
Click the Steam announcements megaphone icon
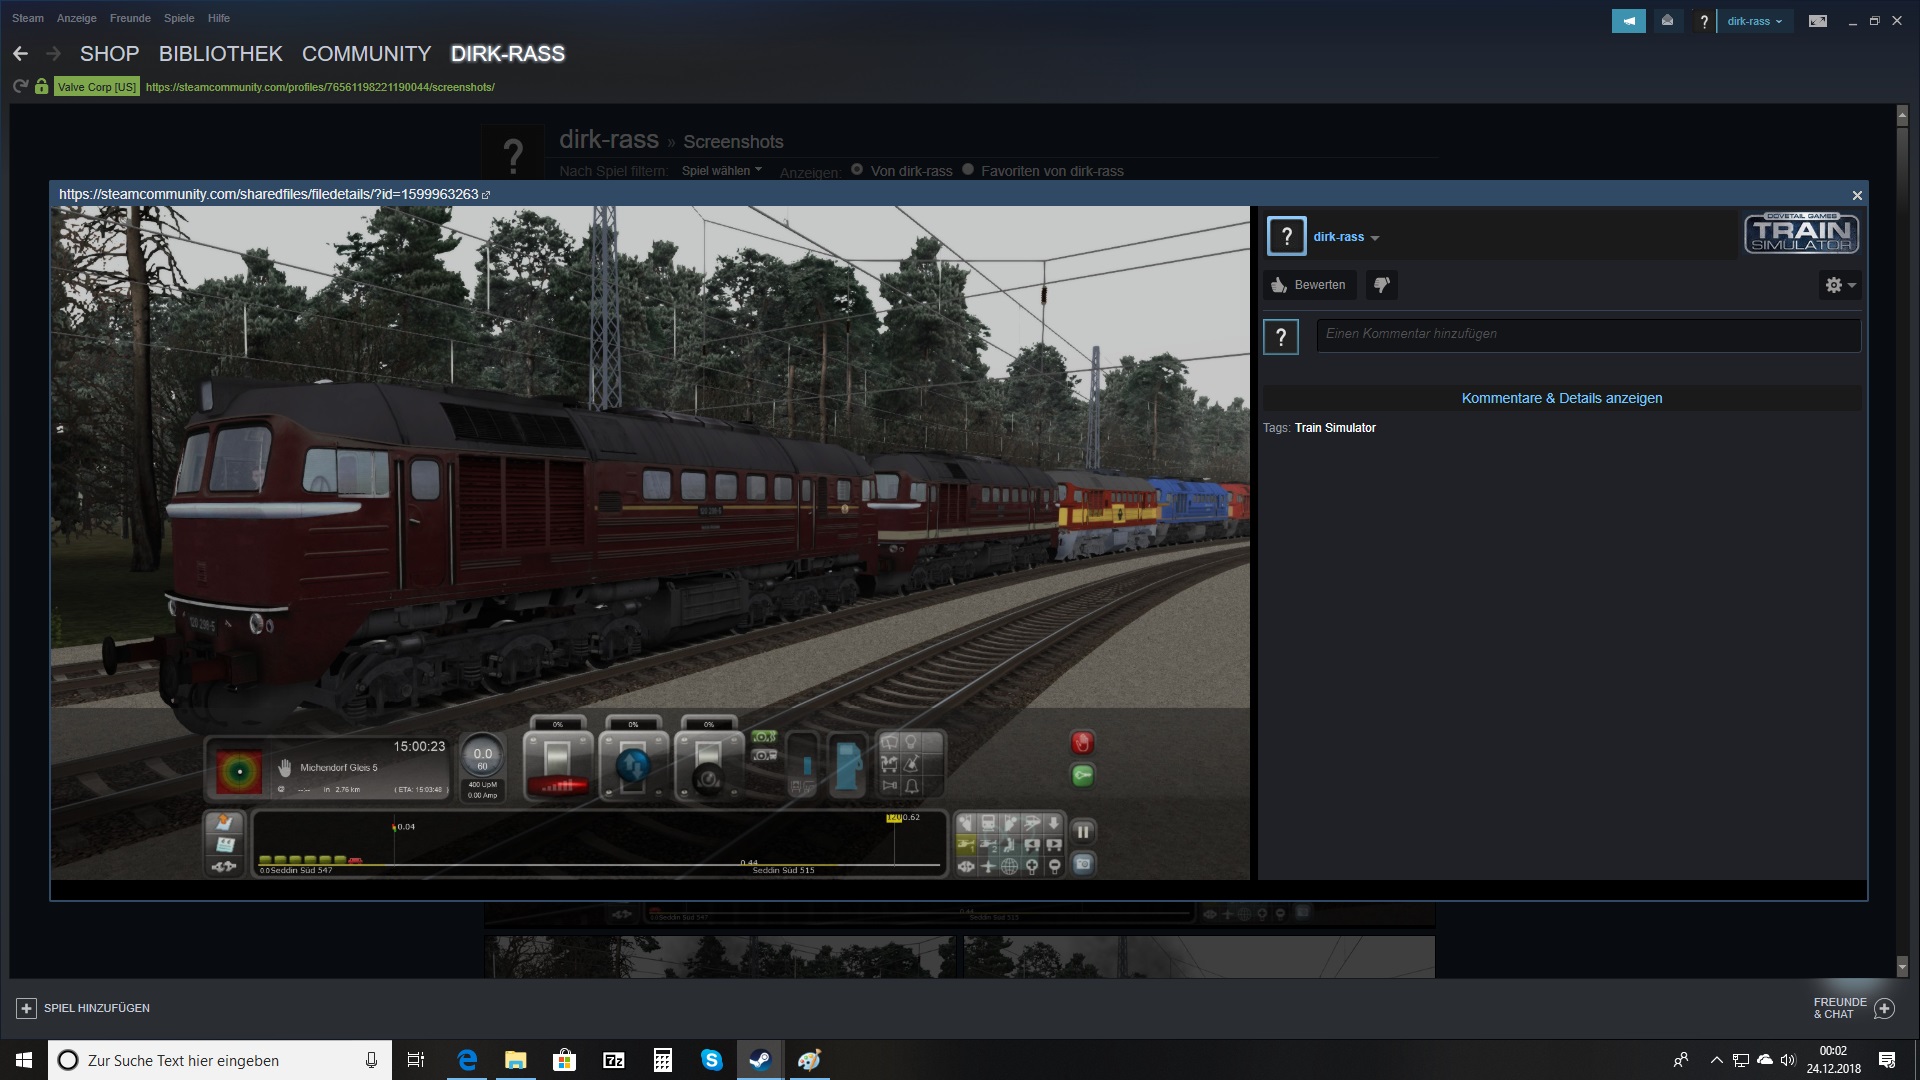coord(1628,21)
